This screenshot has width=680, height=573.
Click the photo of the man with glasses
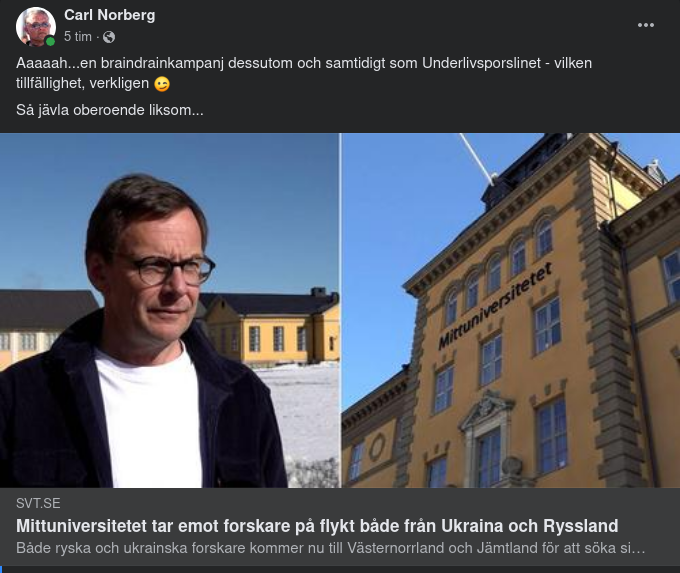pos(170,310)
